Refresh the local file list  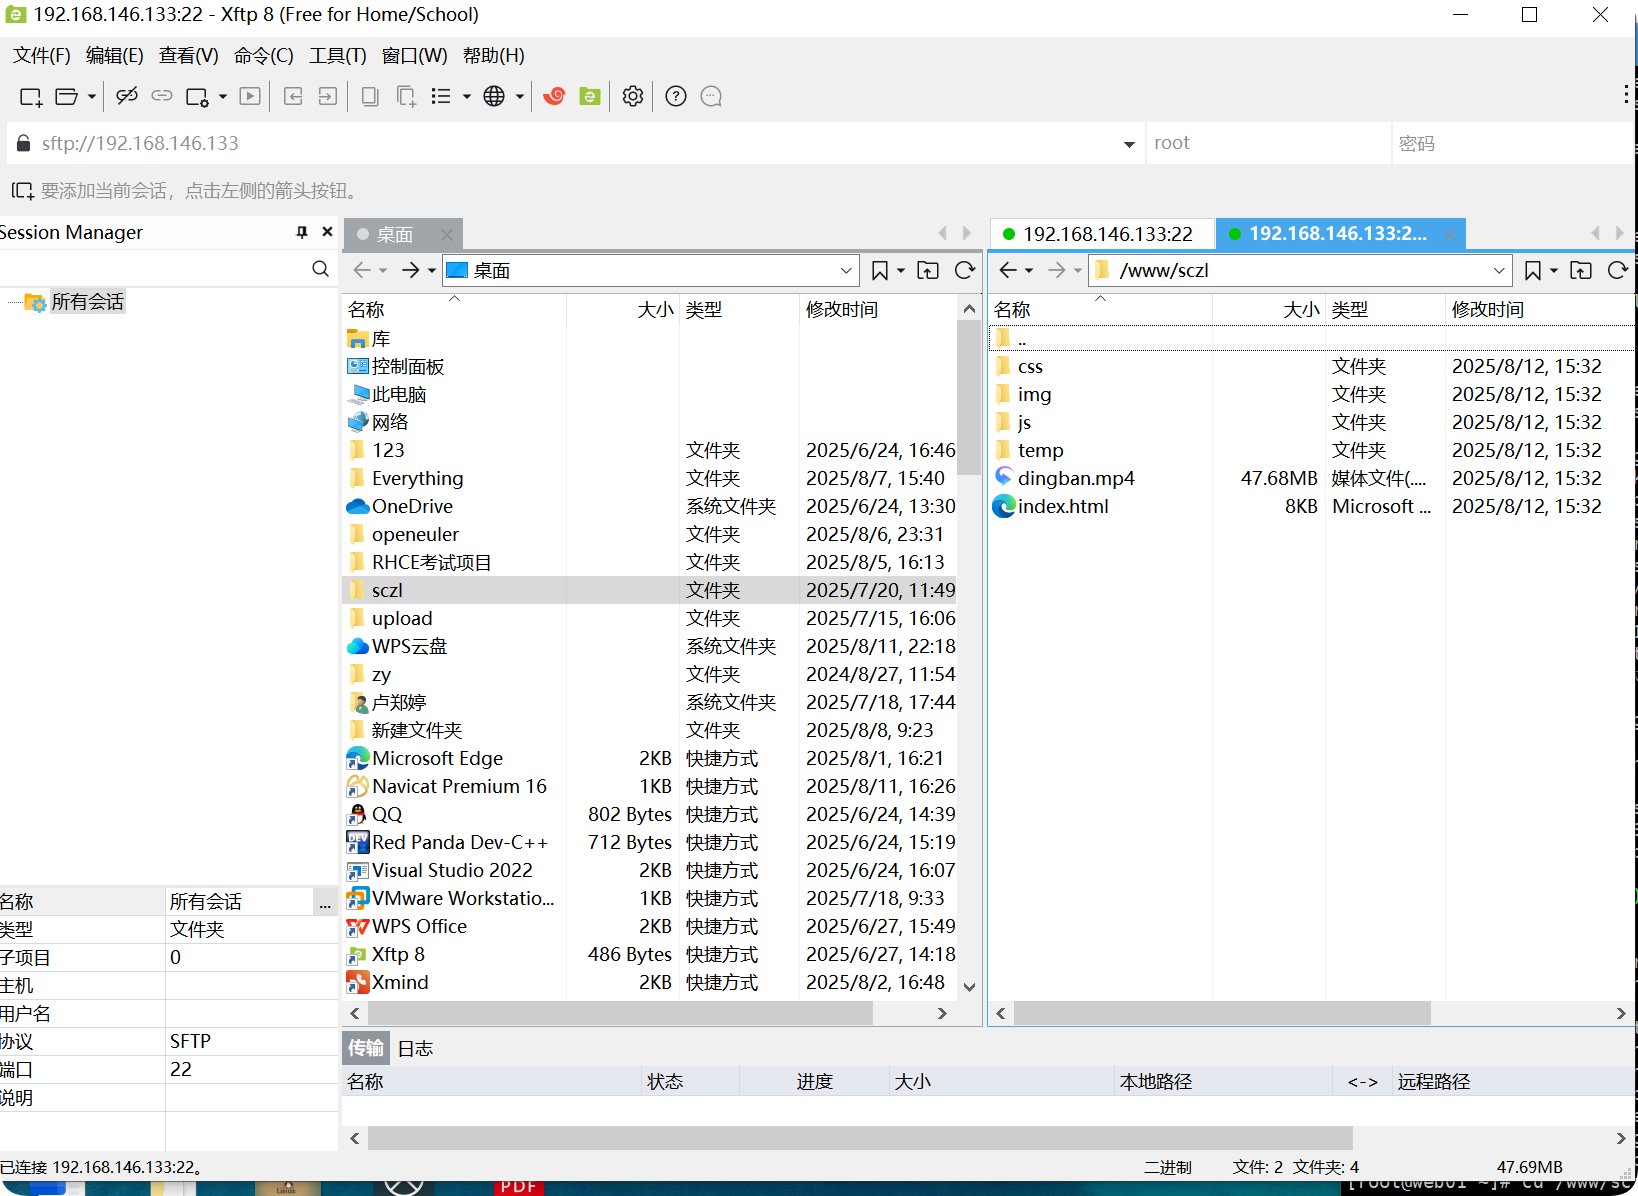tap(965, 270)
